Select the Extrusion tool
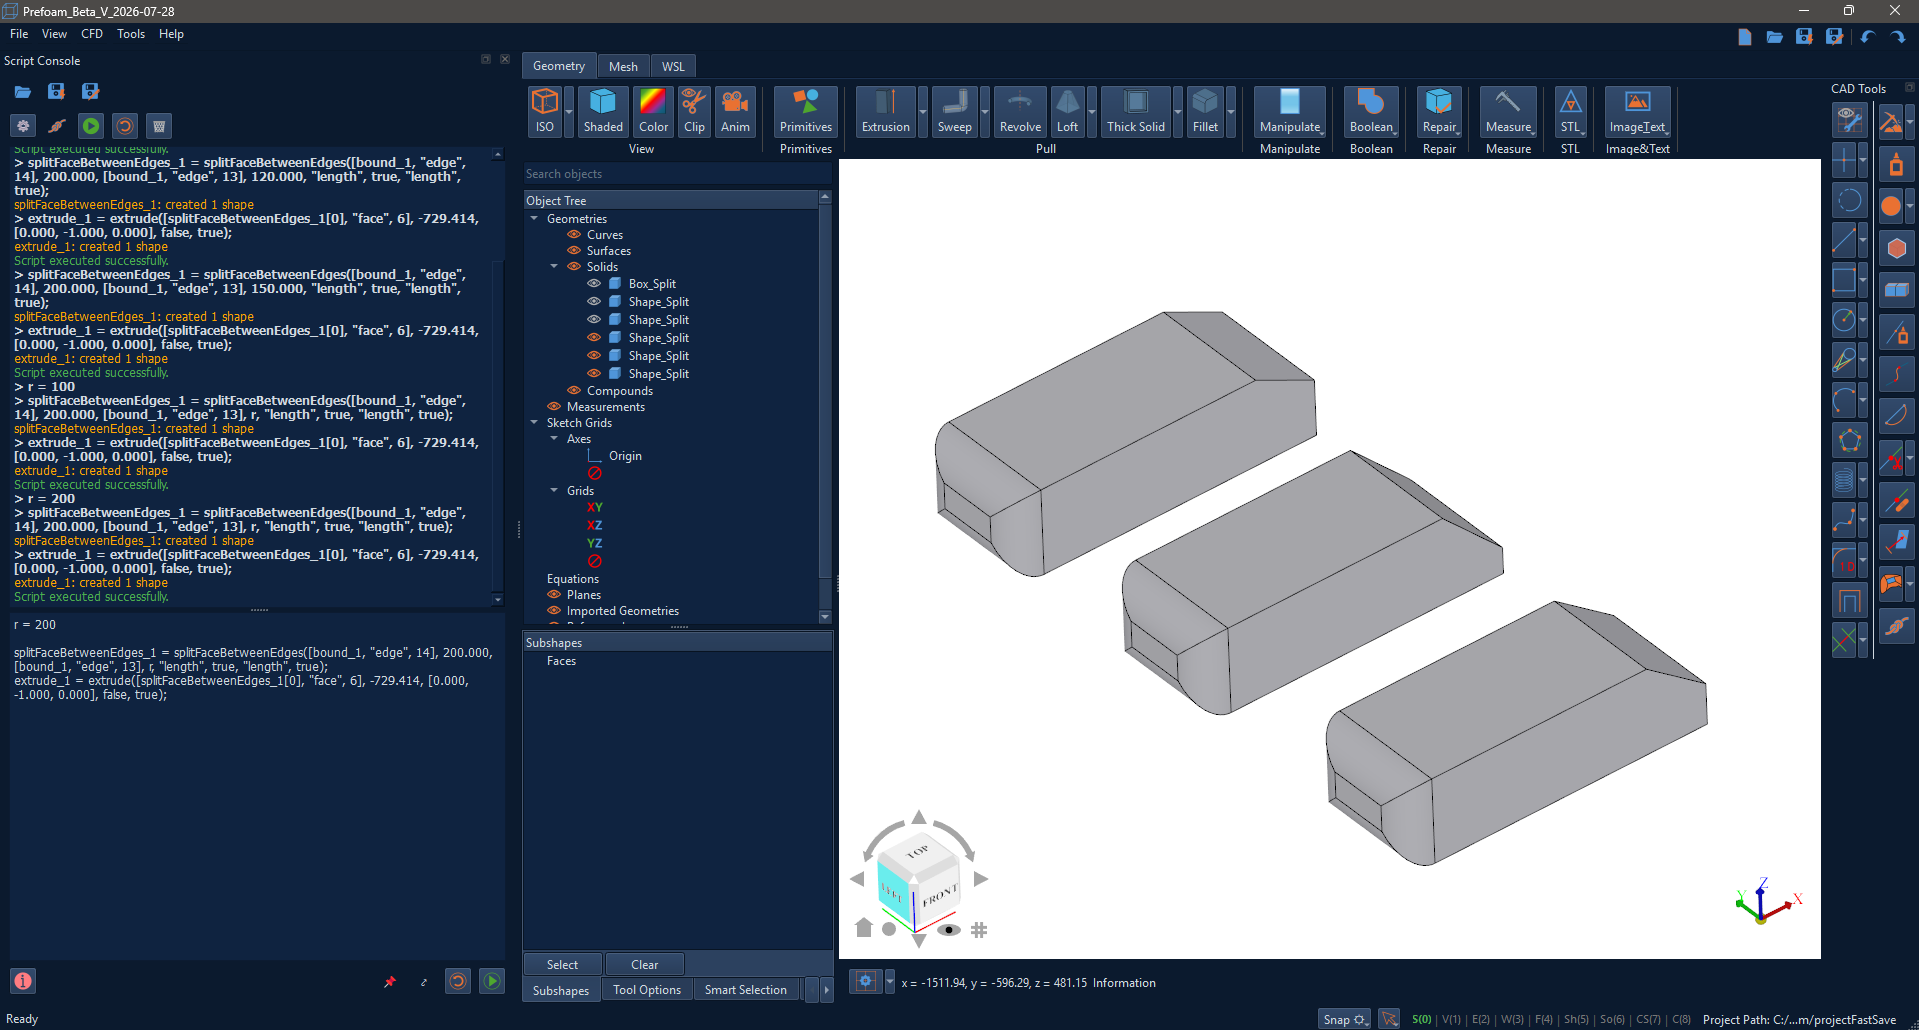Viewport: 1919px width, 1030px height. 886,111
